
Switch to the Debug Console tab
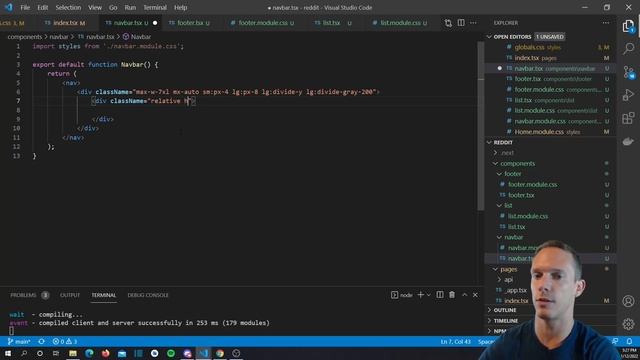point(148,295)
